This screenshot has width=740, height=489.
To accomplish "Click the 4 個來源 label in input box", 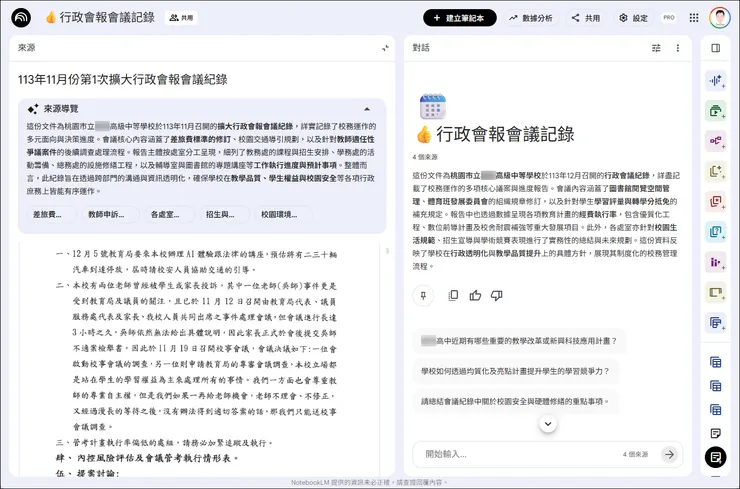I will [635, 454].
